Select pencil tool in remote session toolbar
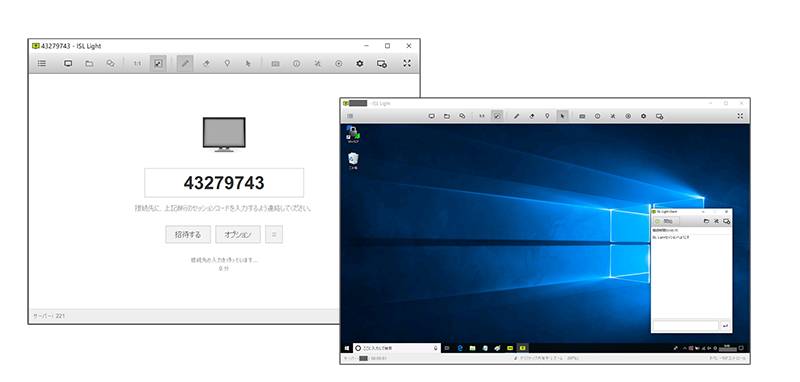 (x=516, y=116)
